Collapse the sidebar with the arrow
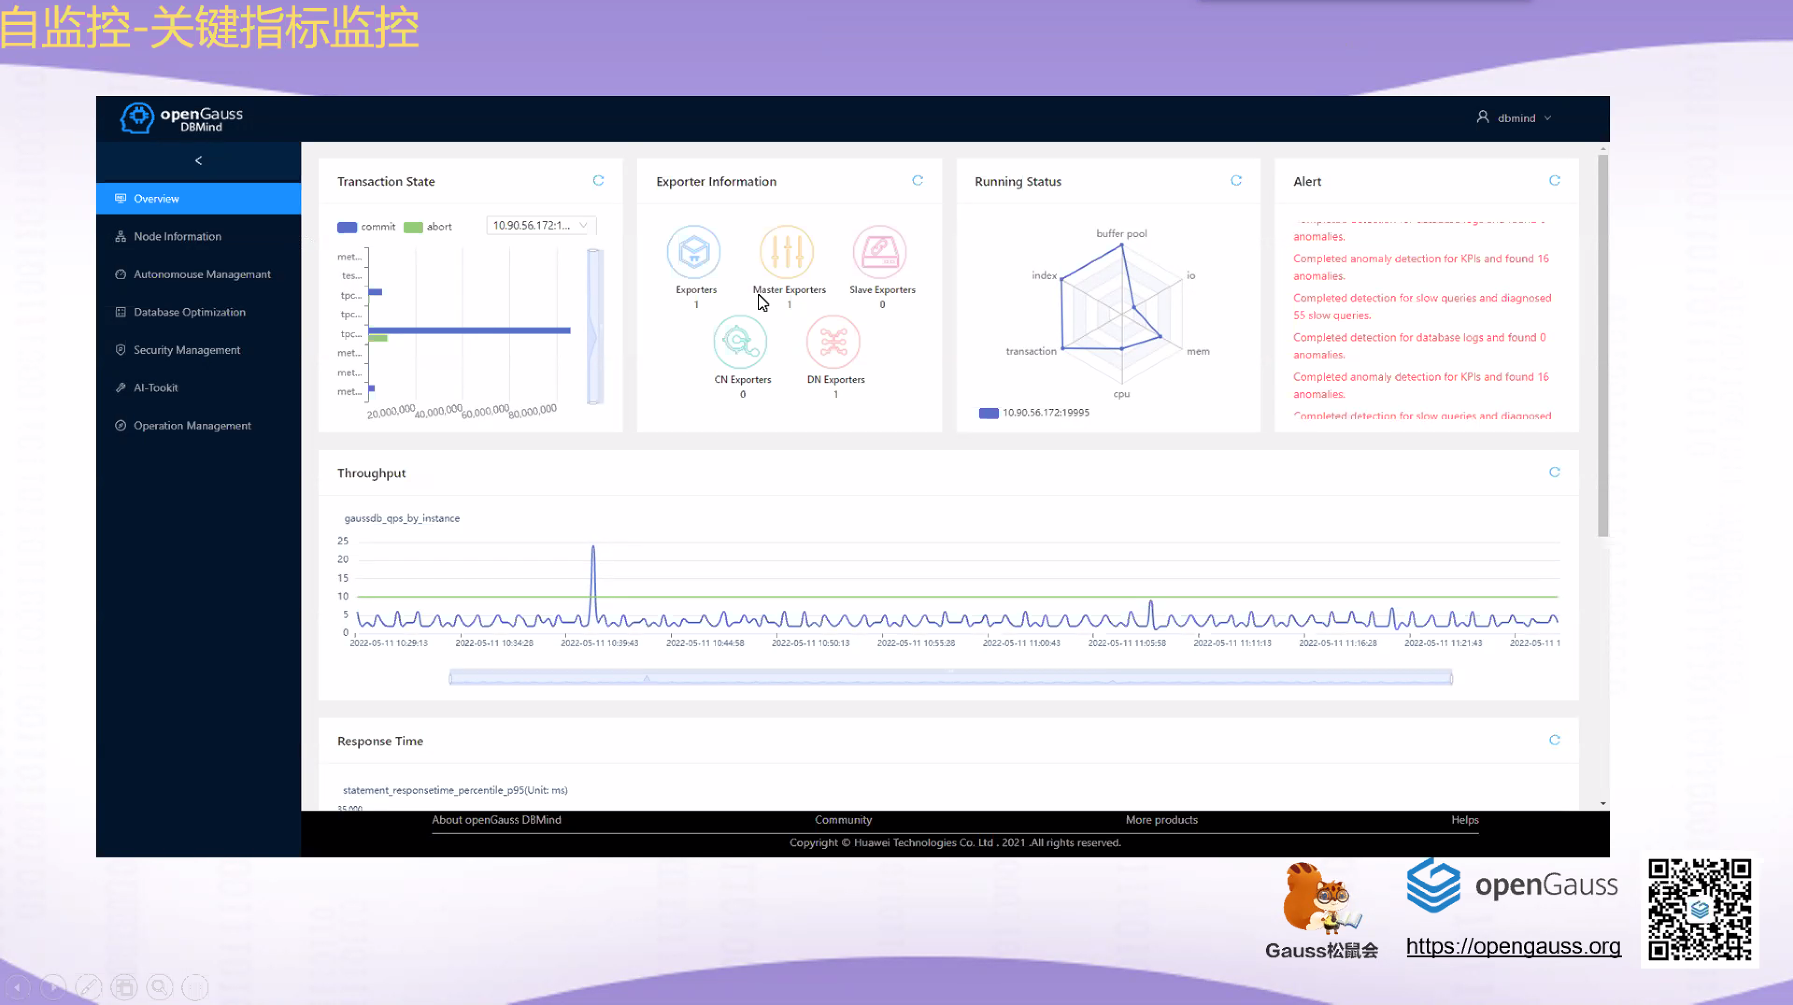The width and height of the screenshot is (1793, 1005). (x=198, y=160)
